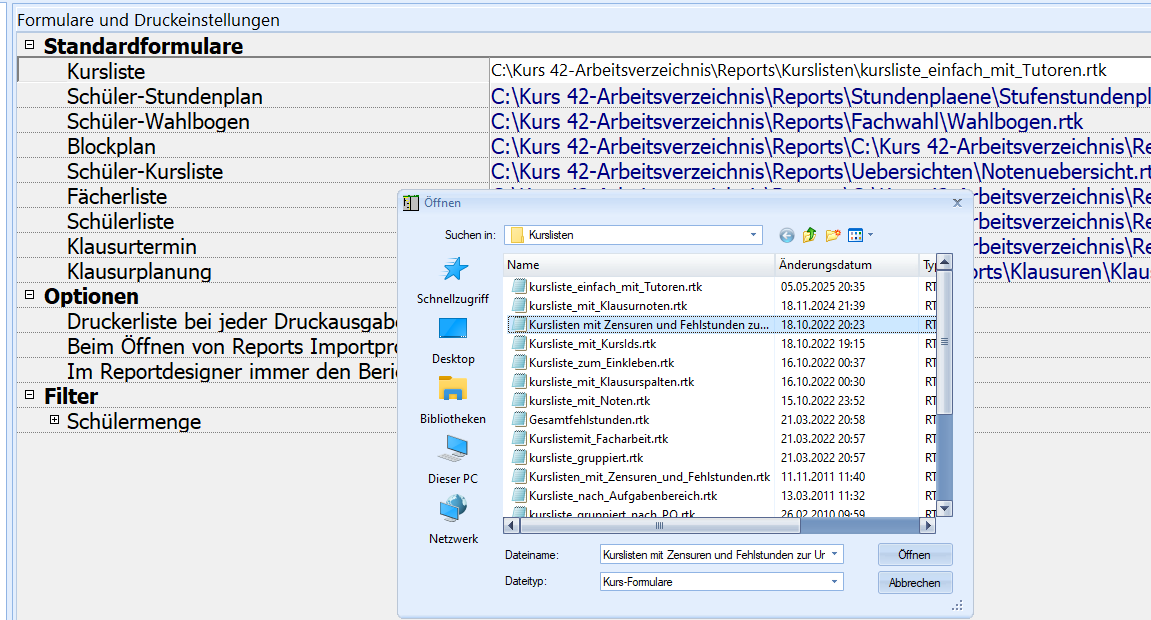This screenshot has width=1151, height=620.
Task: Open the Suchen in folder dropdown
Action: click(x=753, y=236)
